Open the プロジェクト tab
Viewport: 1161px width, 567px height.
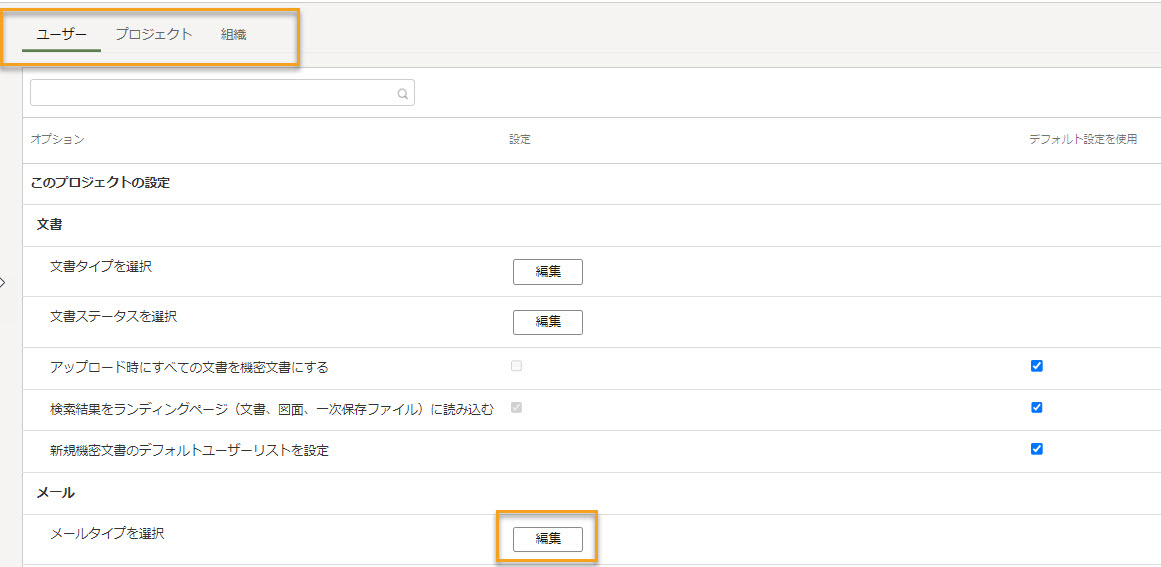[x=154, y=34]
